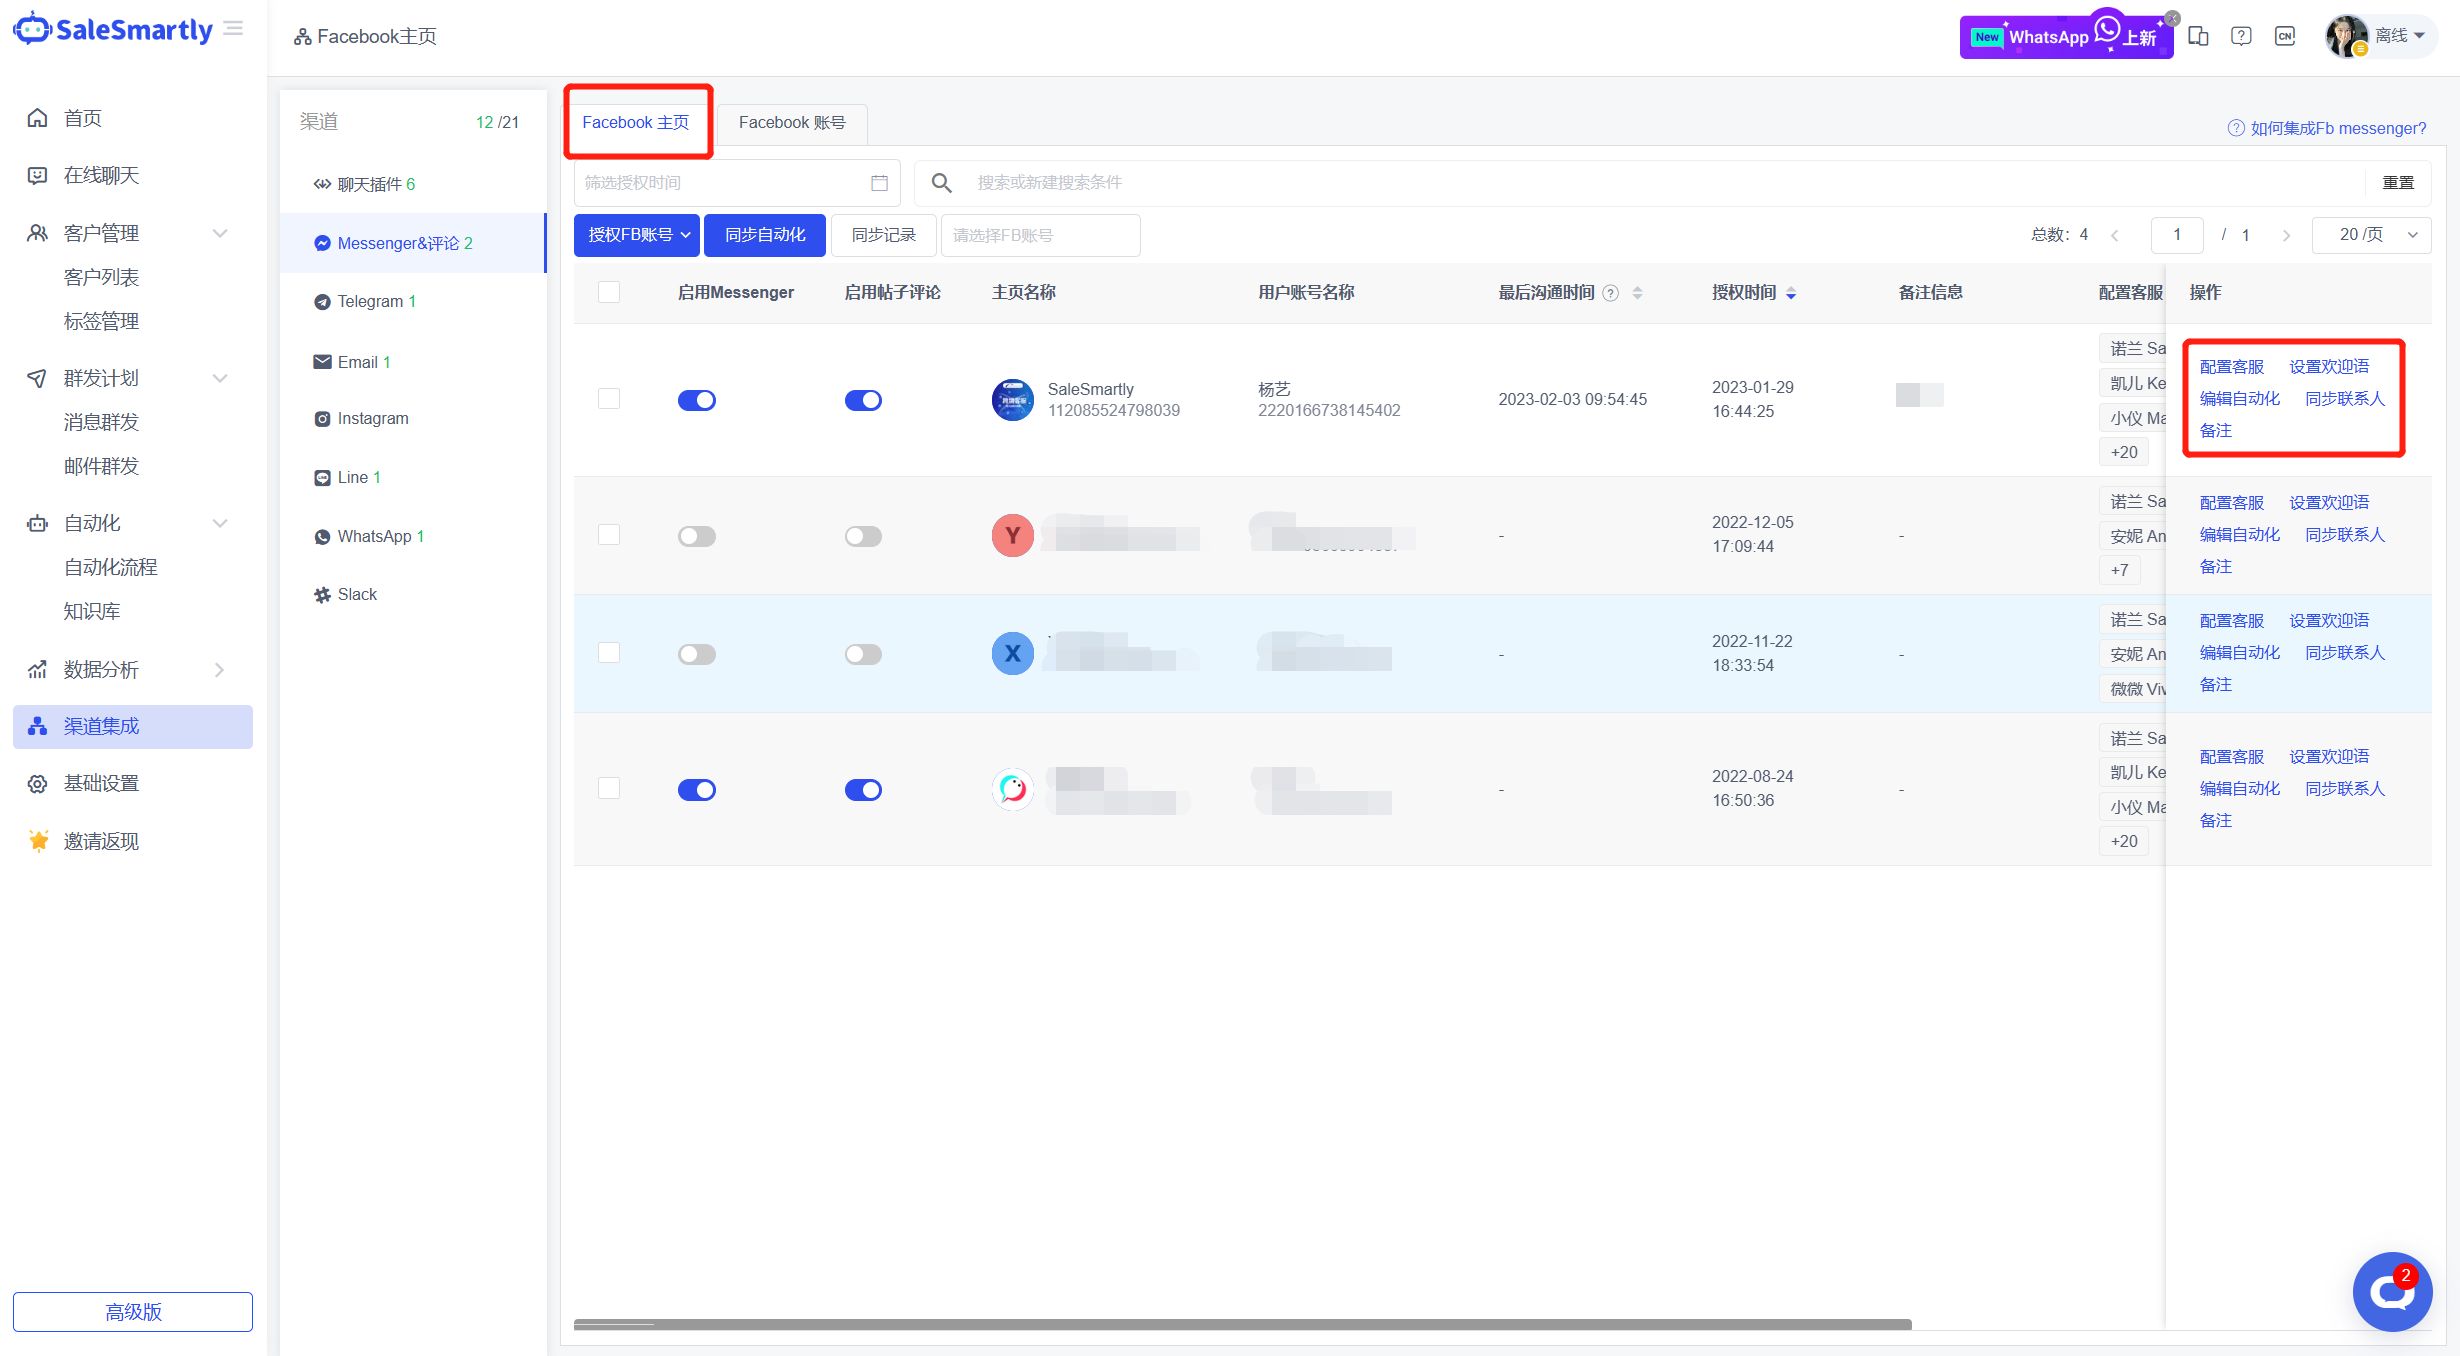
Task: Open the floating chat bubble widget
Action: coord(2391,1292)
